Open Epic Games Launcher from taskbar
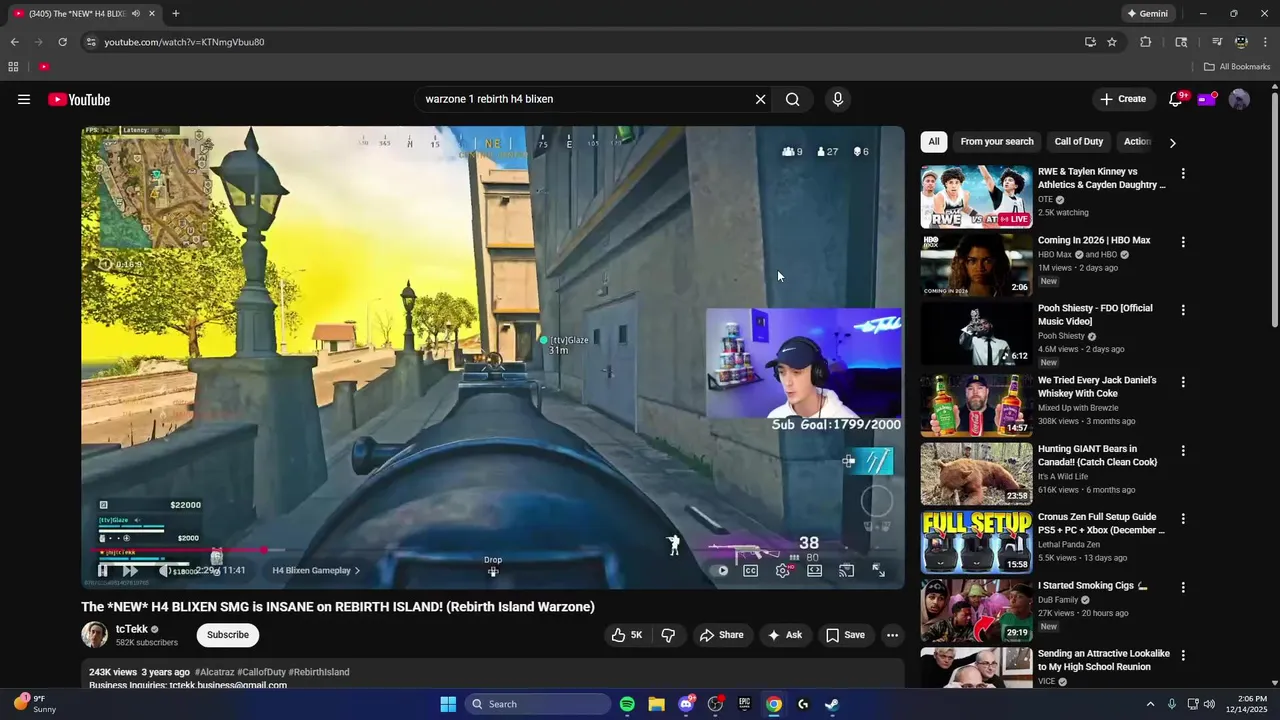1280x720 pixels. 744,704
